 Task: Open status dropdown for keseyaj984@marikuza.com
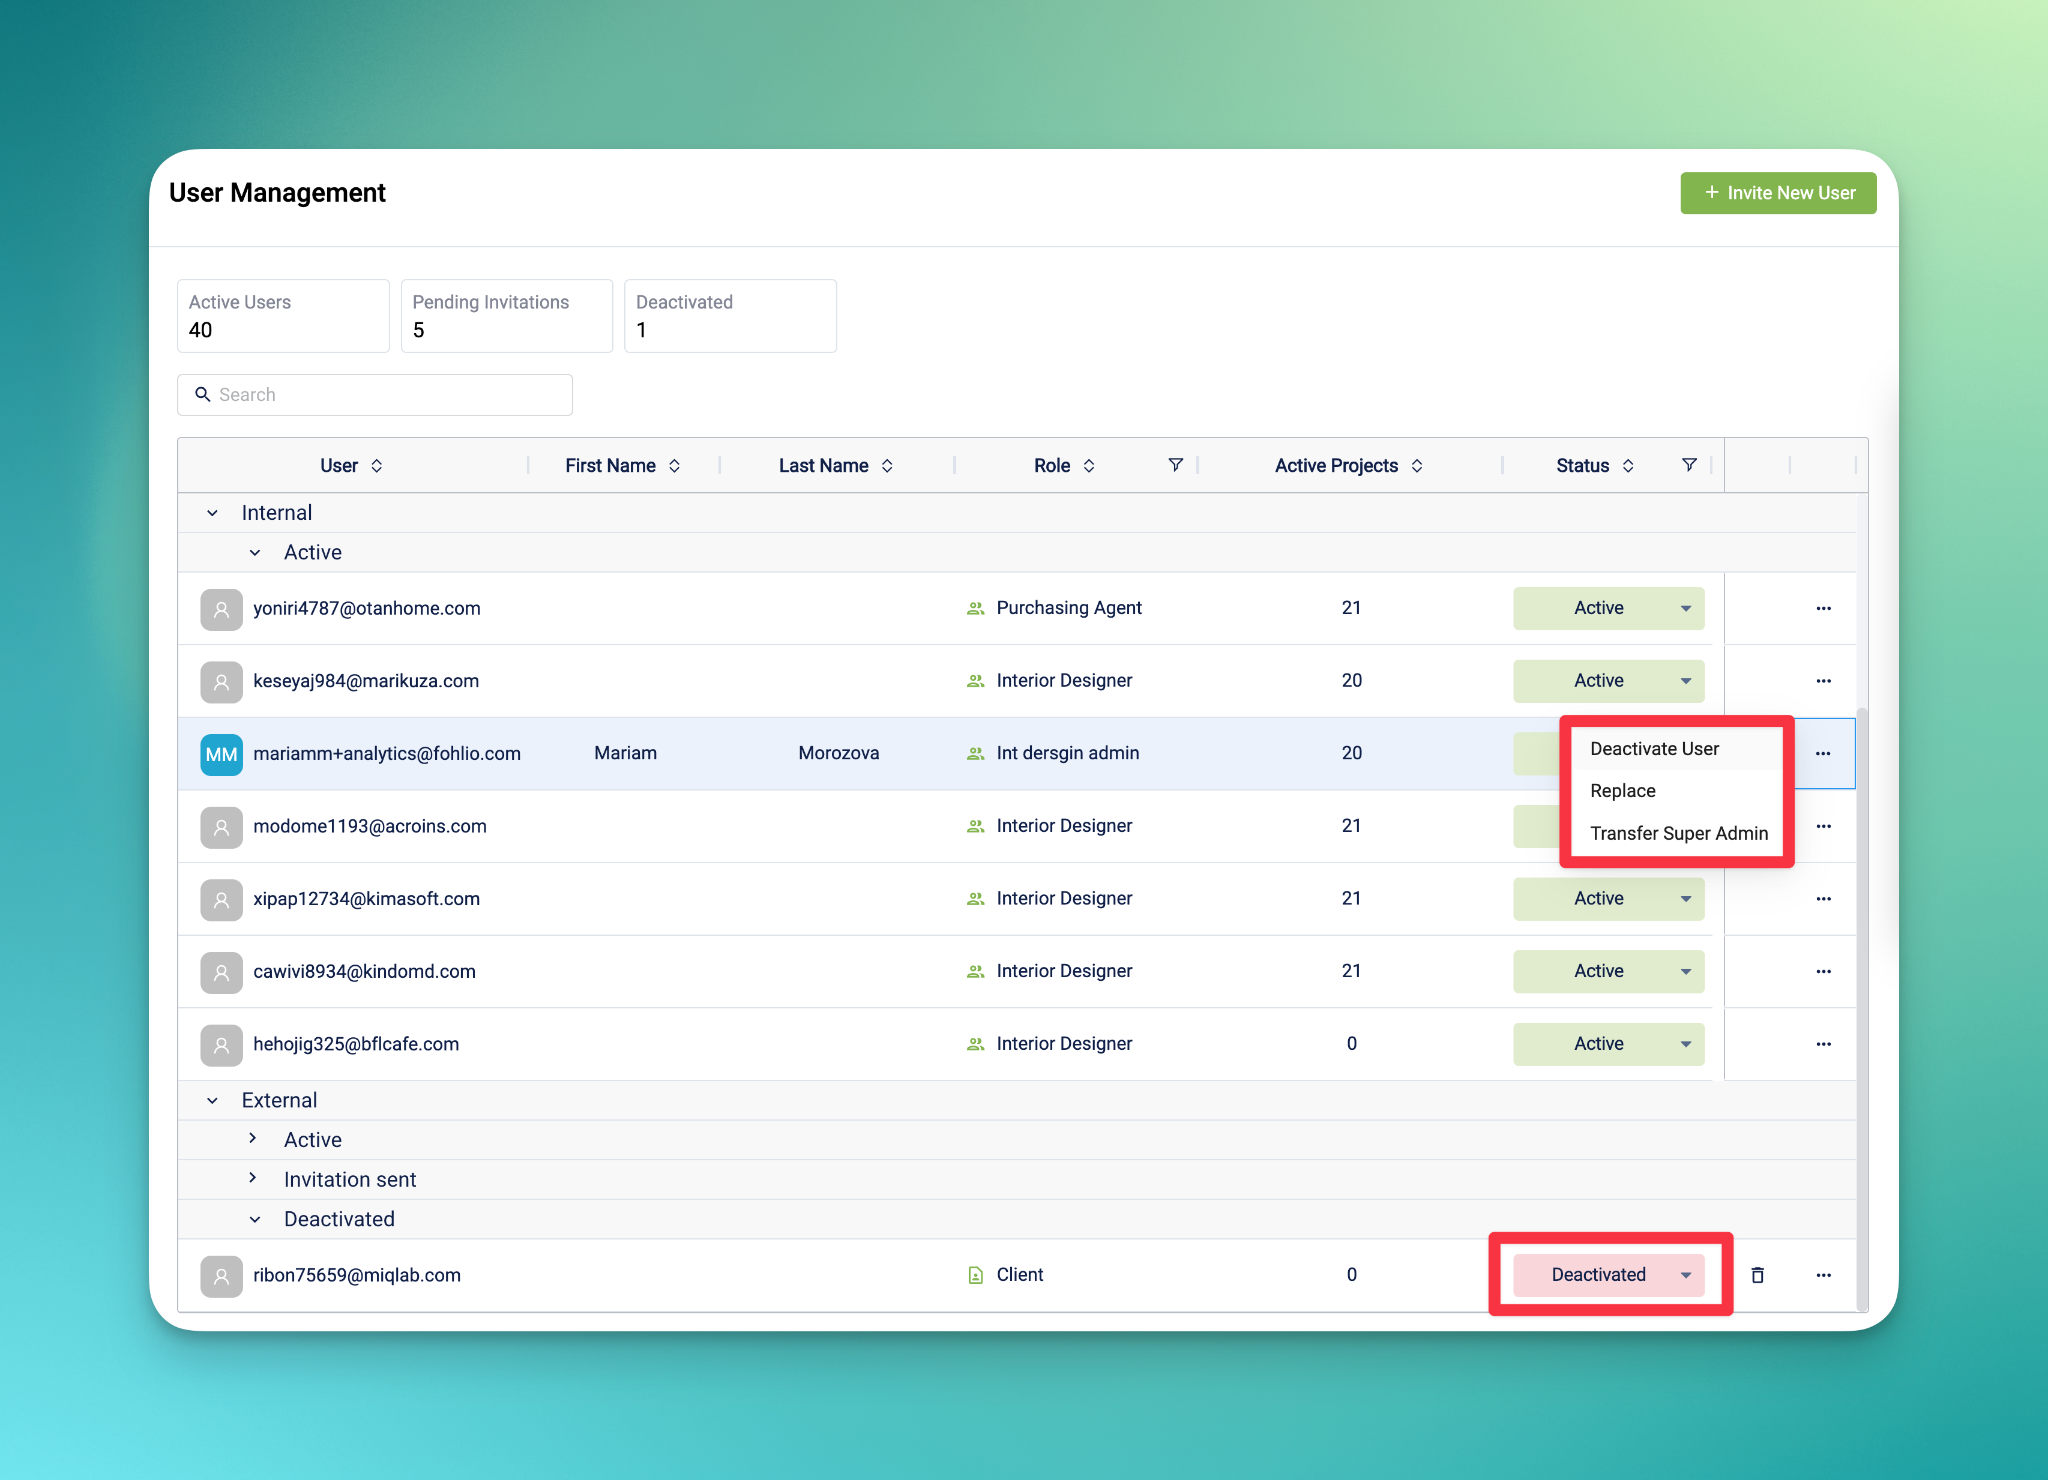pos(1608,681)
